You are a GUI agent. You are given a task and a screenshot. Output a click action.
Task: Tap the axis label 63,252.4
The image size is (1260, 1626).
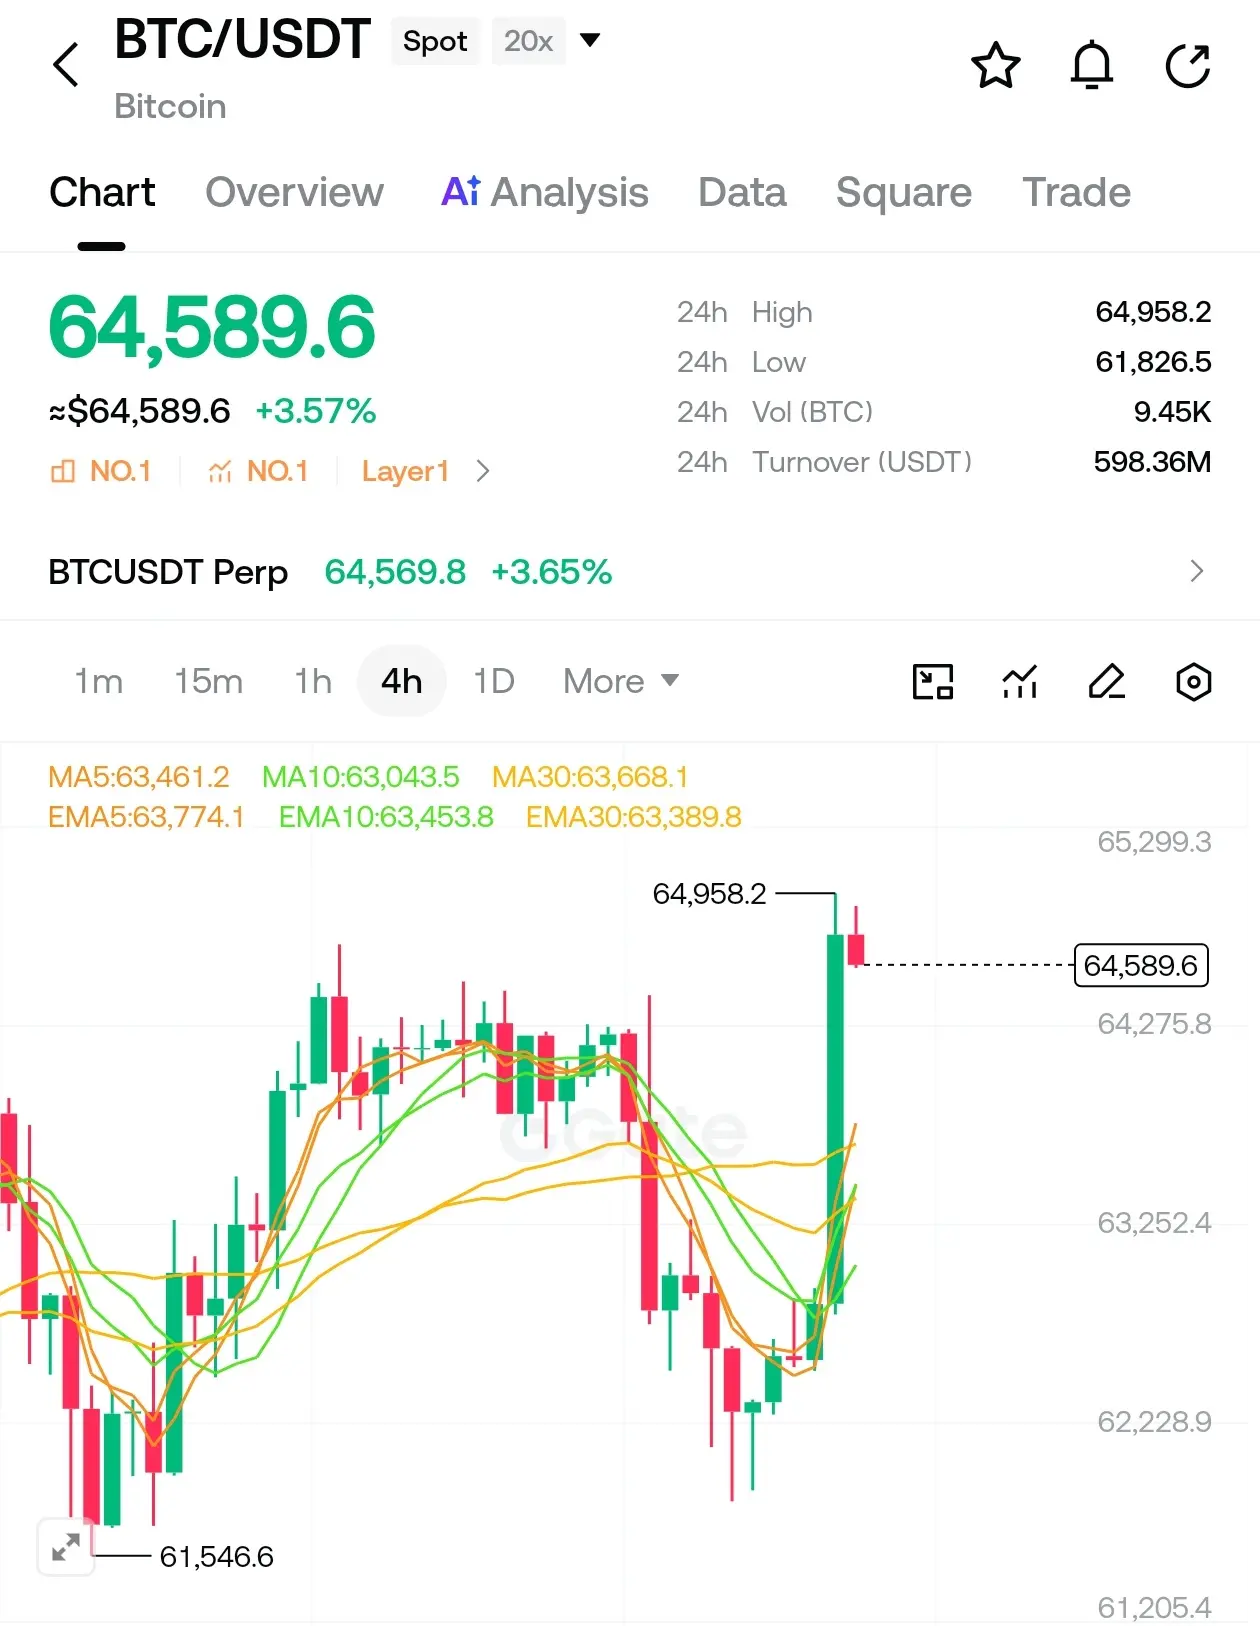[1154, 1223]
